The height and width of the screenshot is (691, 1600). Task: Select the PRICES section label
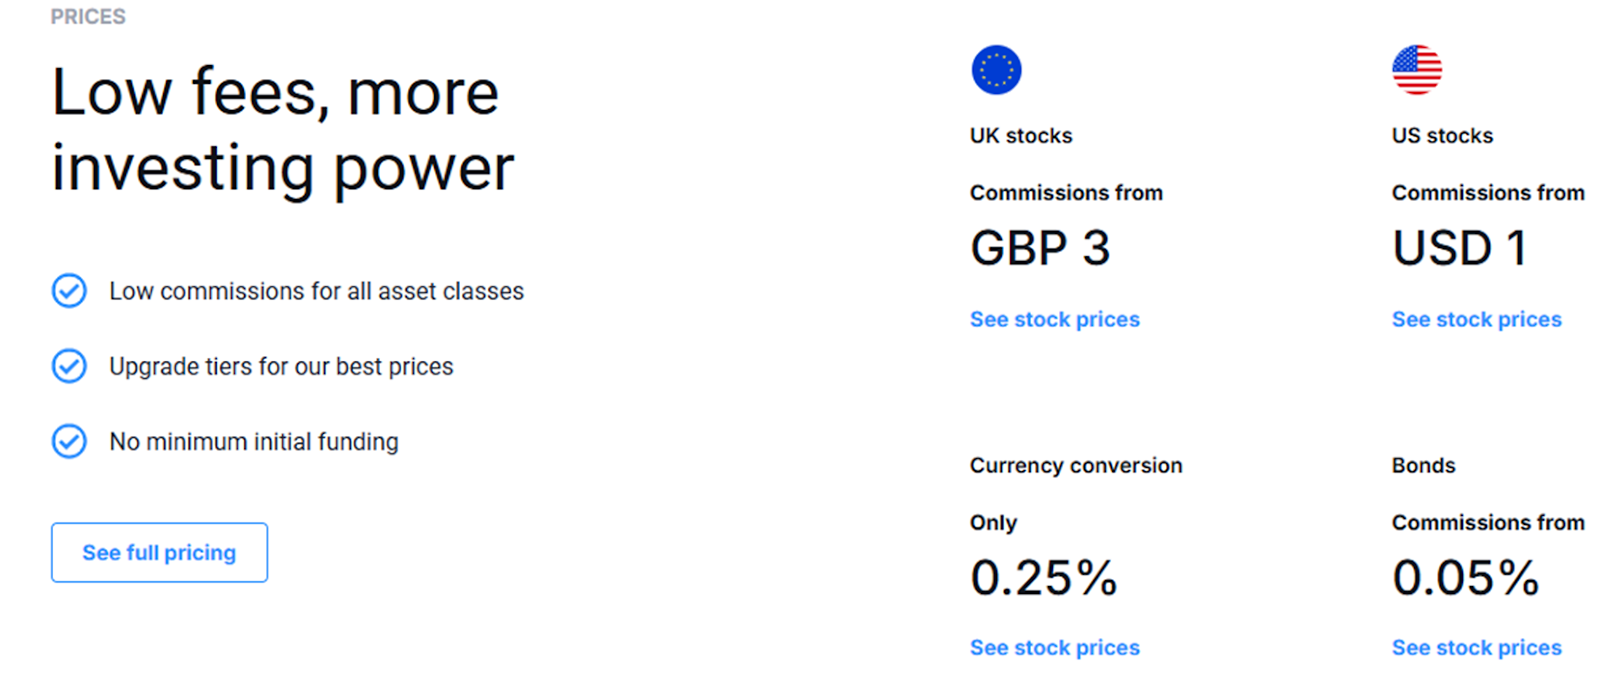[88, 17]
